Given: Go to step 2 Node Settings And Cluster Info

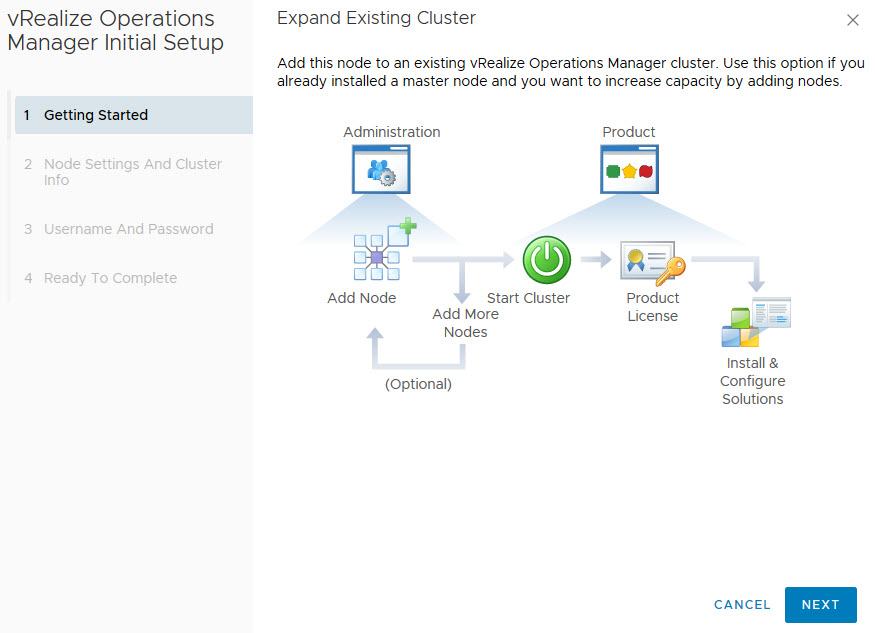Looking at the screenshot, I should (132, 172).
